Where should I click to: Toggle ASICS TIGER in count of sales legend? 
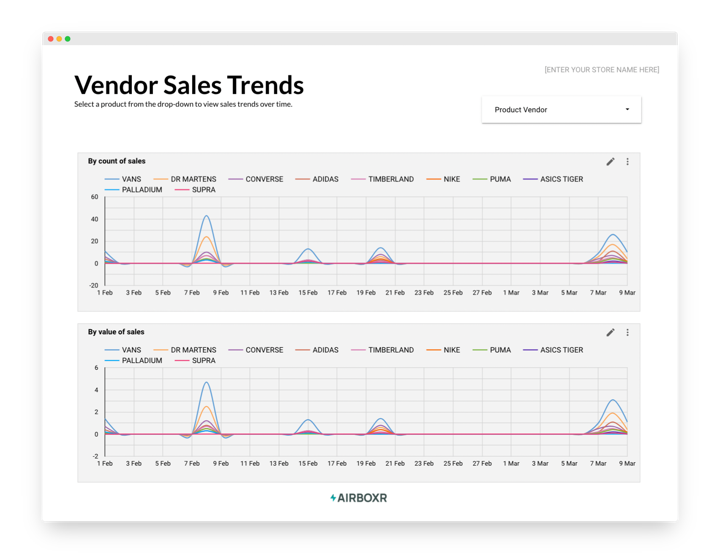pos(553,179)
